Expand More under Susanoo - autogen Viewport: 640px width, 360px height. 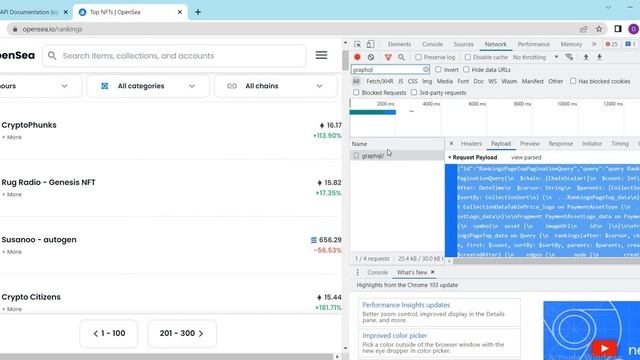(12, 252)
